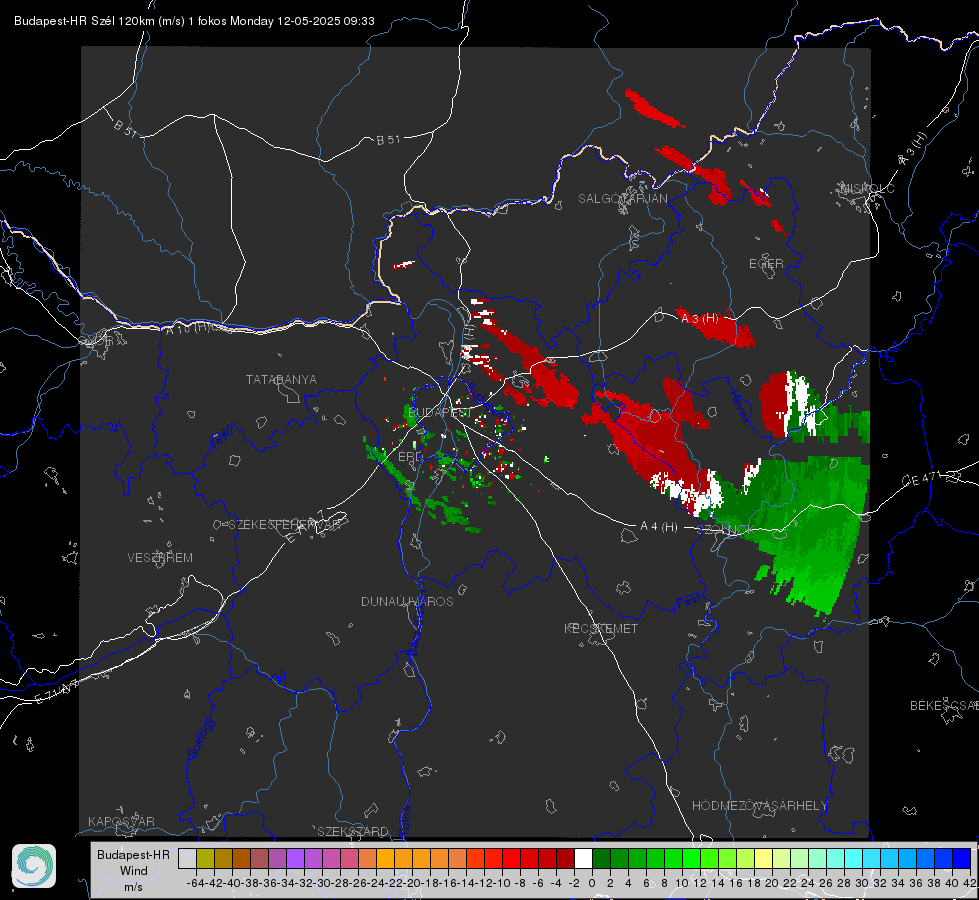
Task: Click the MISKOLC city label
Action: [x=867, y=188]
